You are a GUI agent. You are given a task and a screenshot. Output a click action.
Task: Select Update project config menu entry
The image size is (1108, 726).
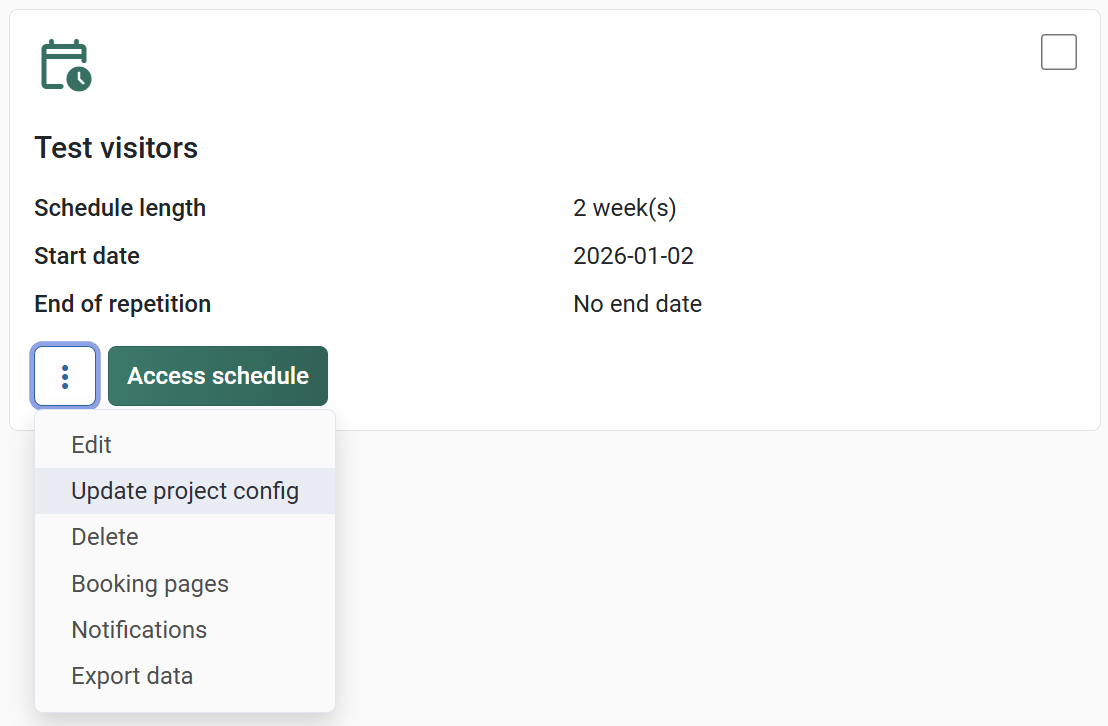[x=185, y=491]
